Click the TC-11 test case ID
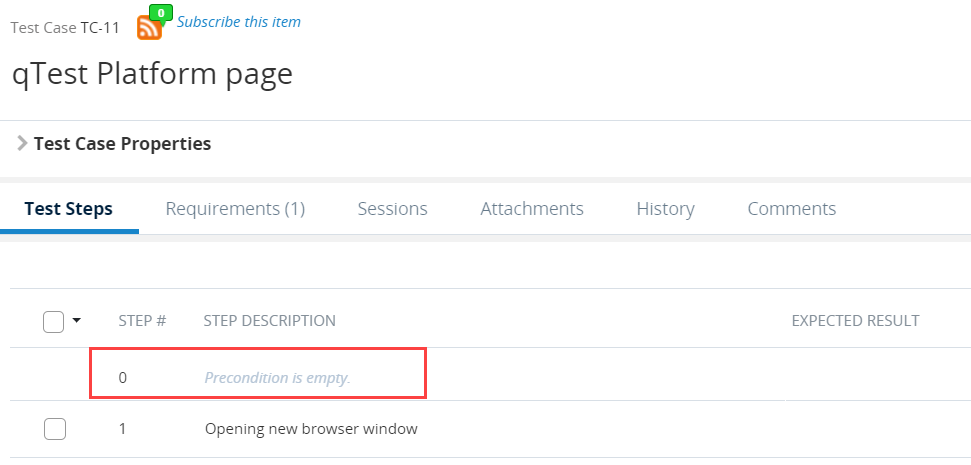Viewport: 971px width, 465px height. pyautogui.click(x=100, y=28)
